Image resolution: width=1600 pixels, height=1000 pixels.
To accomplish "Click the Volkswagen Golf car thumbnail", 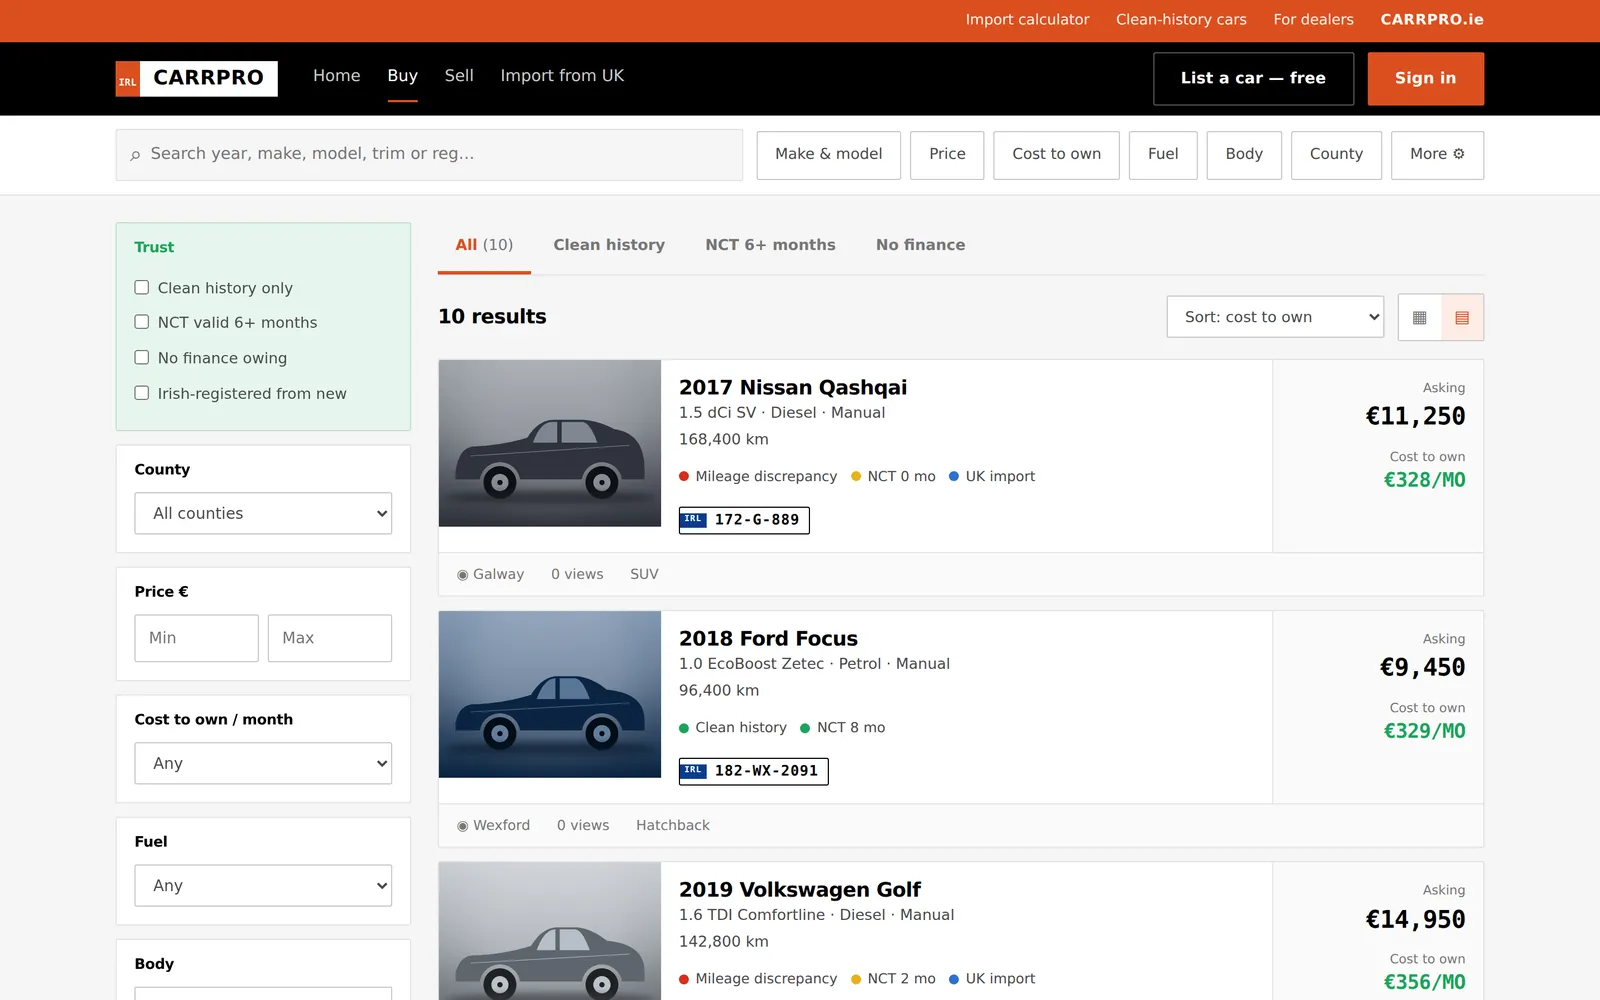I will pos(550,931).
